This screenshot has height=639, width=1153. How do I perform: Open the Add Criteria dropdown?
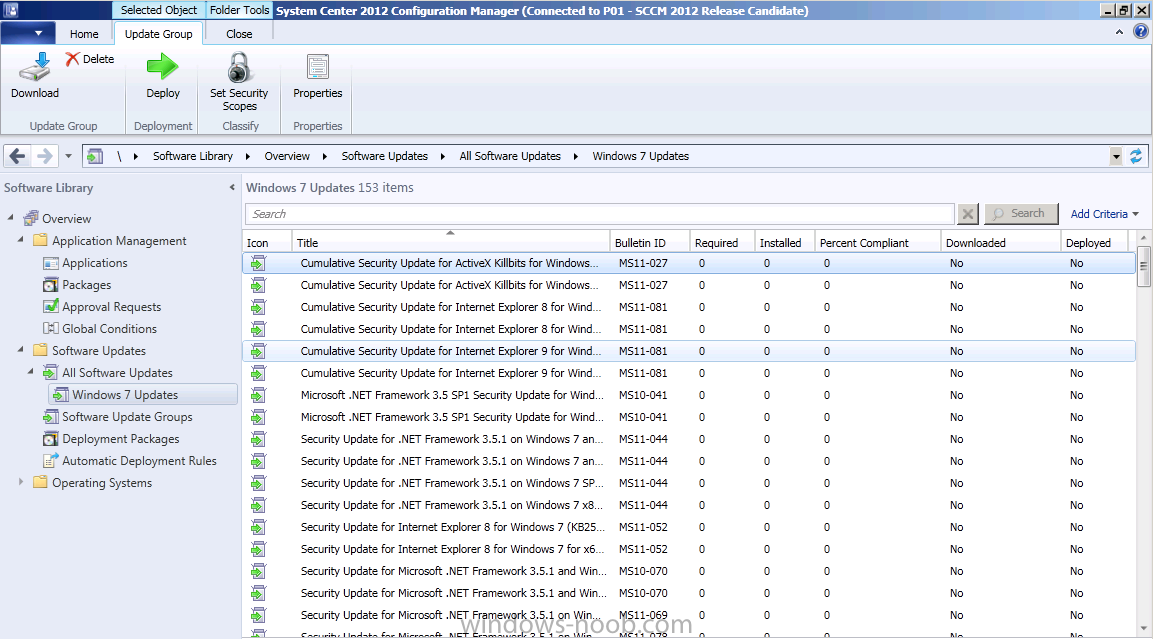[x=1104, y=214]
